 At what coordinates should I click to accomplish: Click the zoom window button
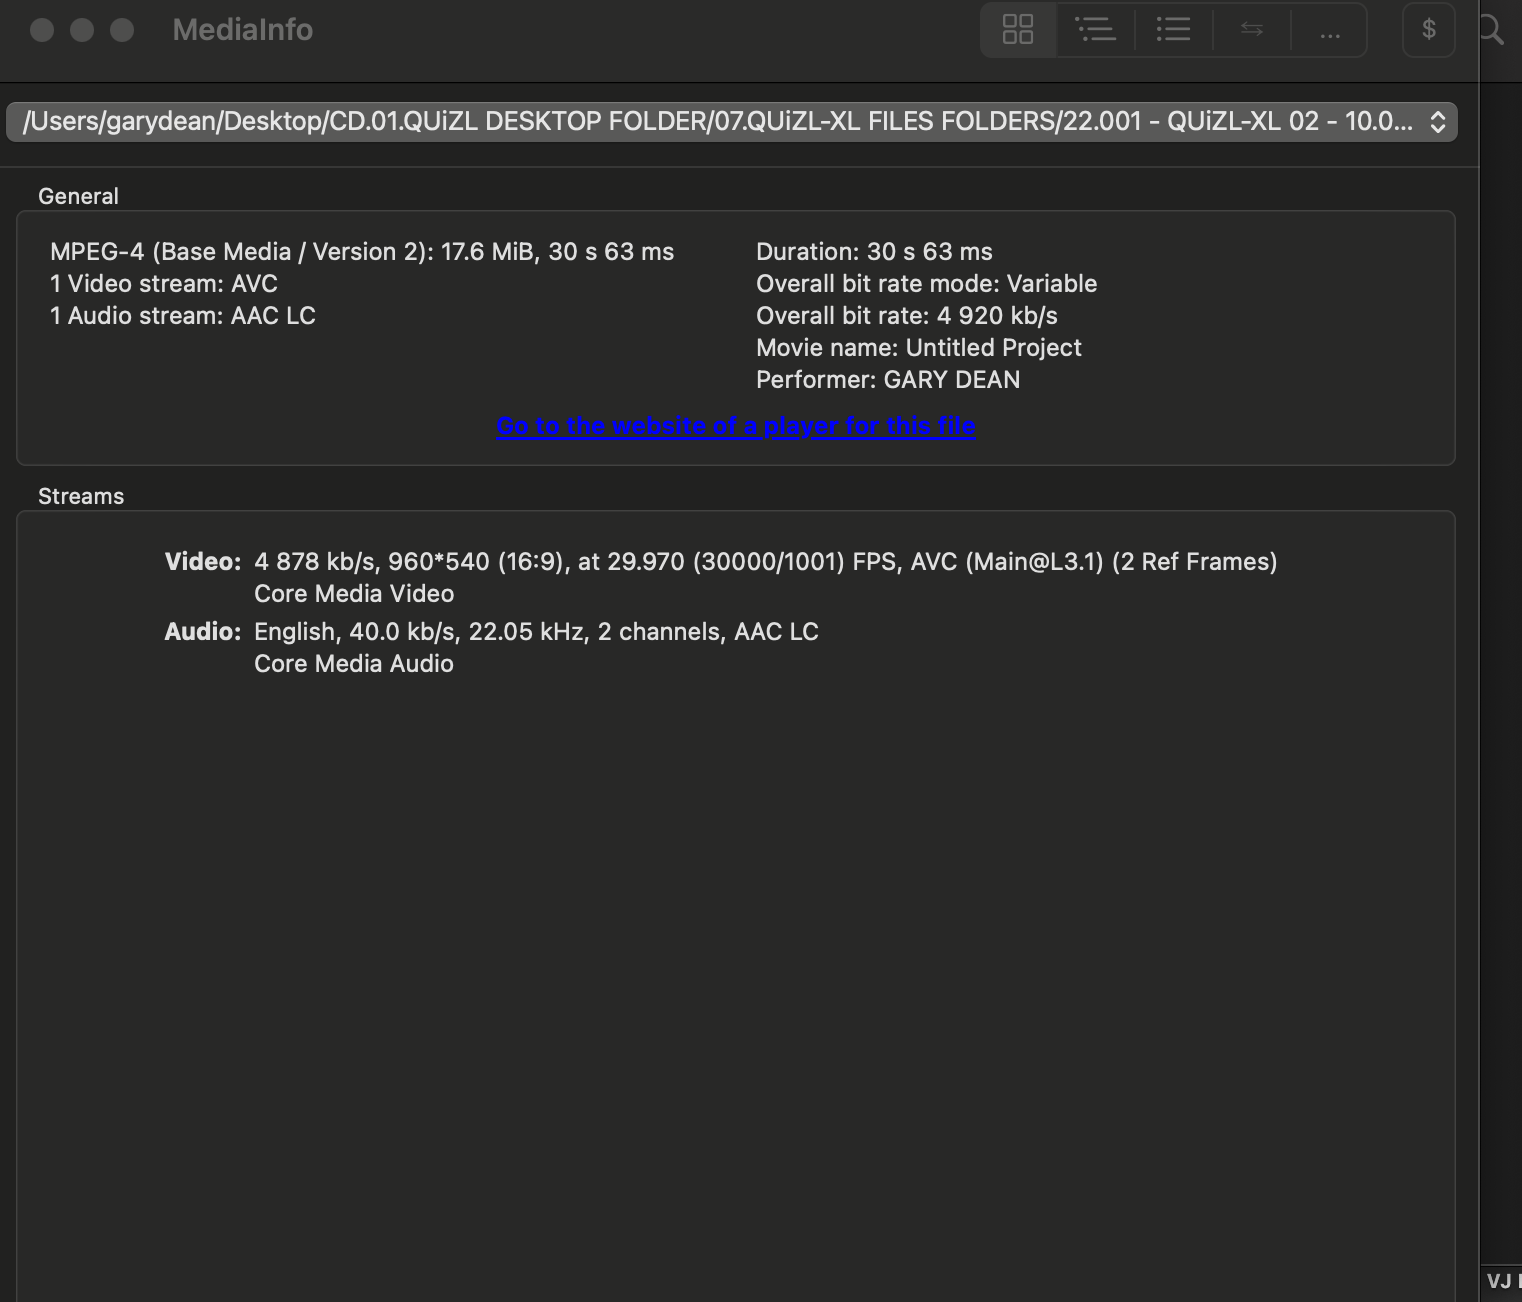[x=122, y=30]
